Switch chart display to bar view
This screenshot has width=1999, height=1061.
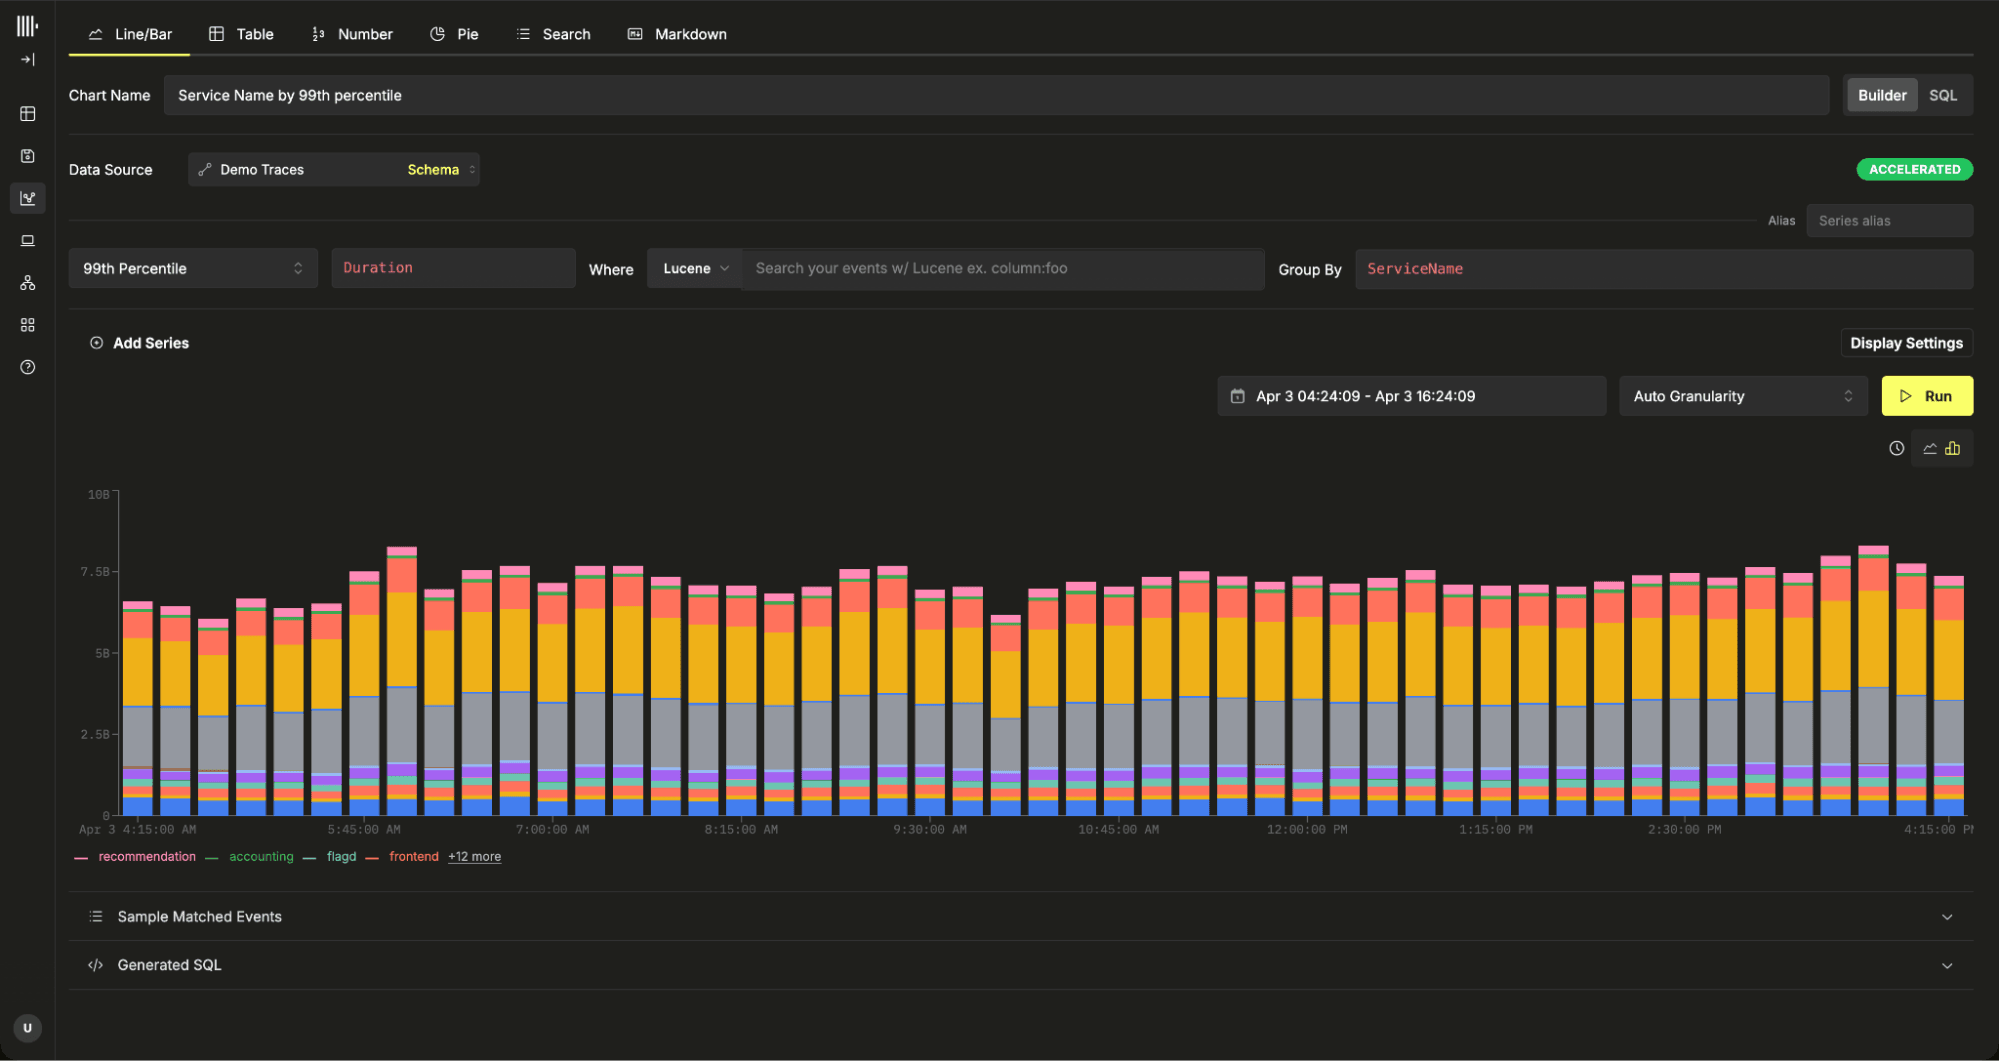(1953, 449)
